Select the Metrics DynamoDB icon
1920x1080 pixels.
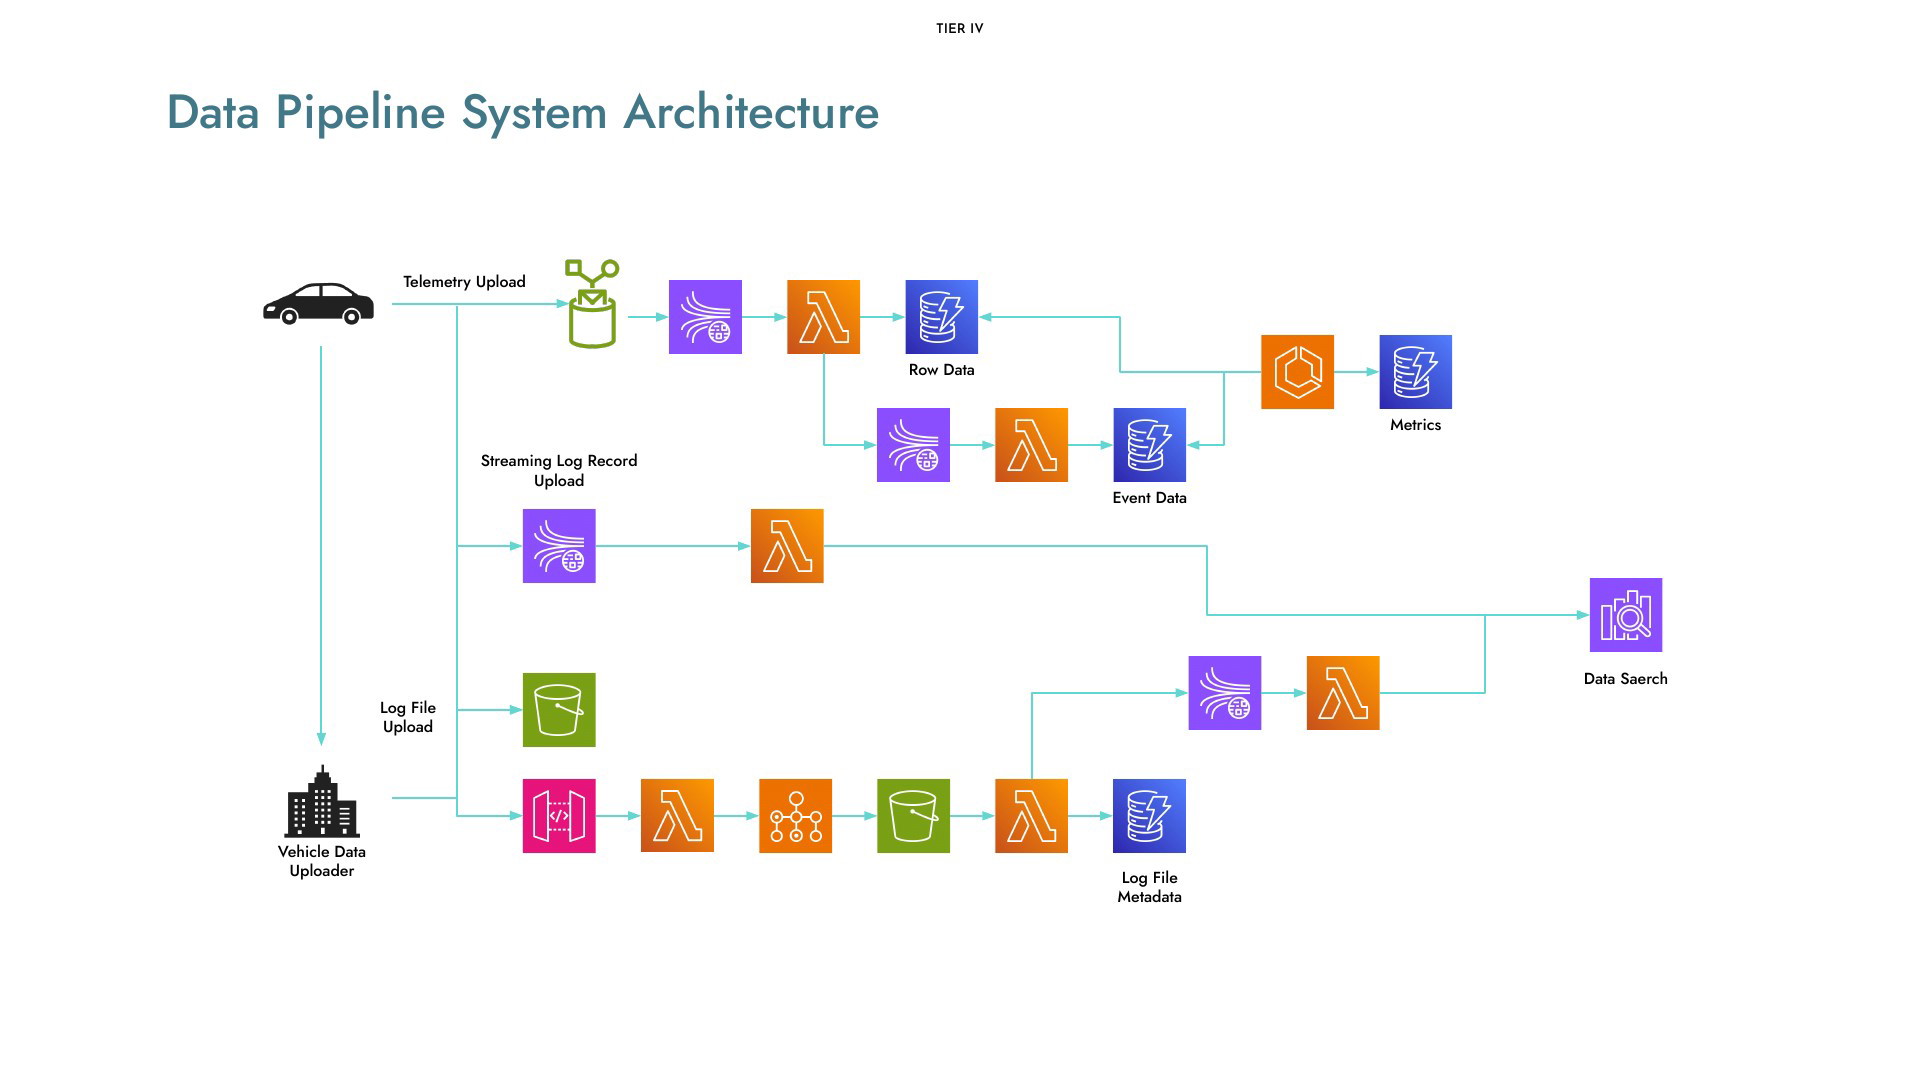1415,372
